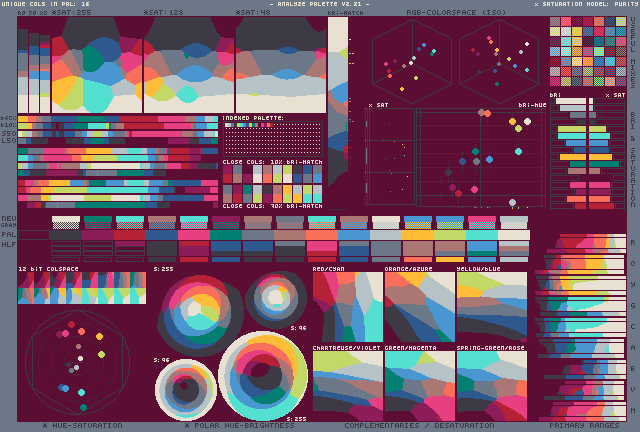Click the 'Hue-Saturation' bottom label
Image resolution: width=640 pixels, height=432 pixels.
(82, 426)
